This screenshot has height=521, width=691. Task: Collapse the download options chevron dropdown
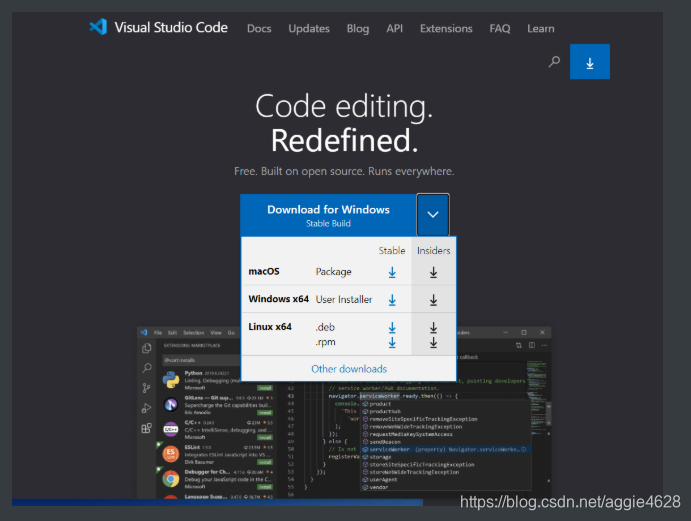pyautogui.click(x=433, y=215)
